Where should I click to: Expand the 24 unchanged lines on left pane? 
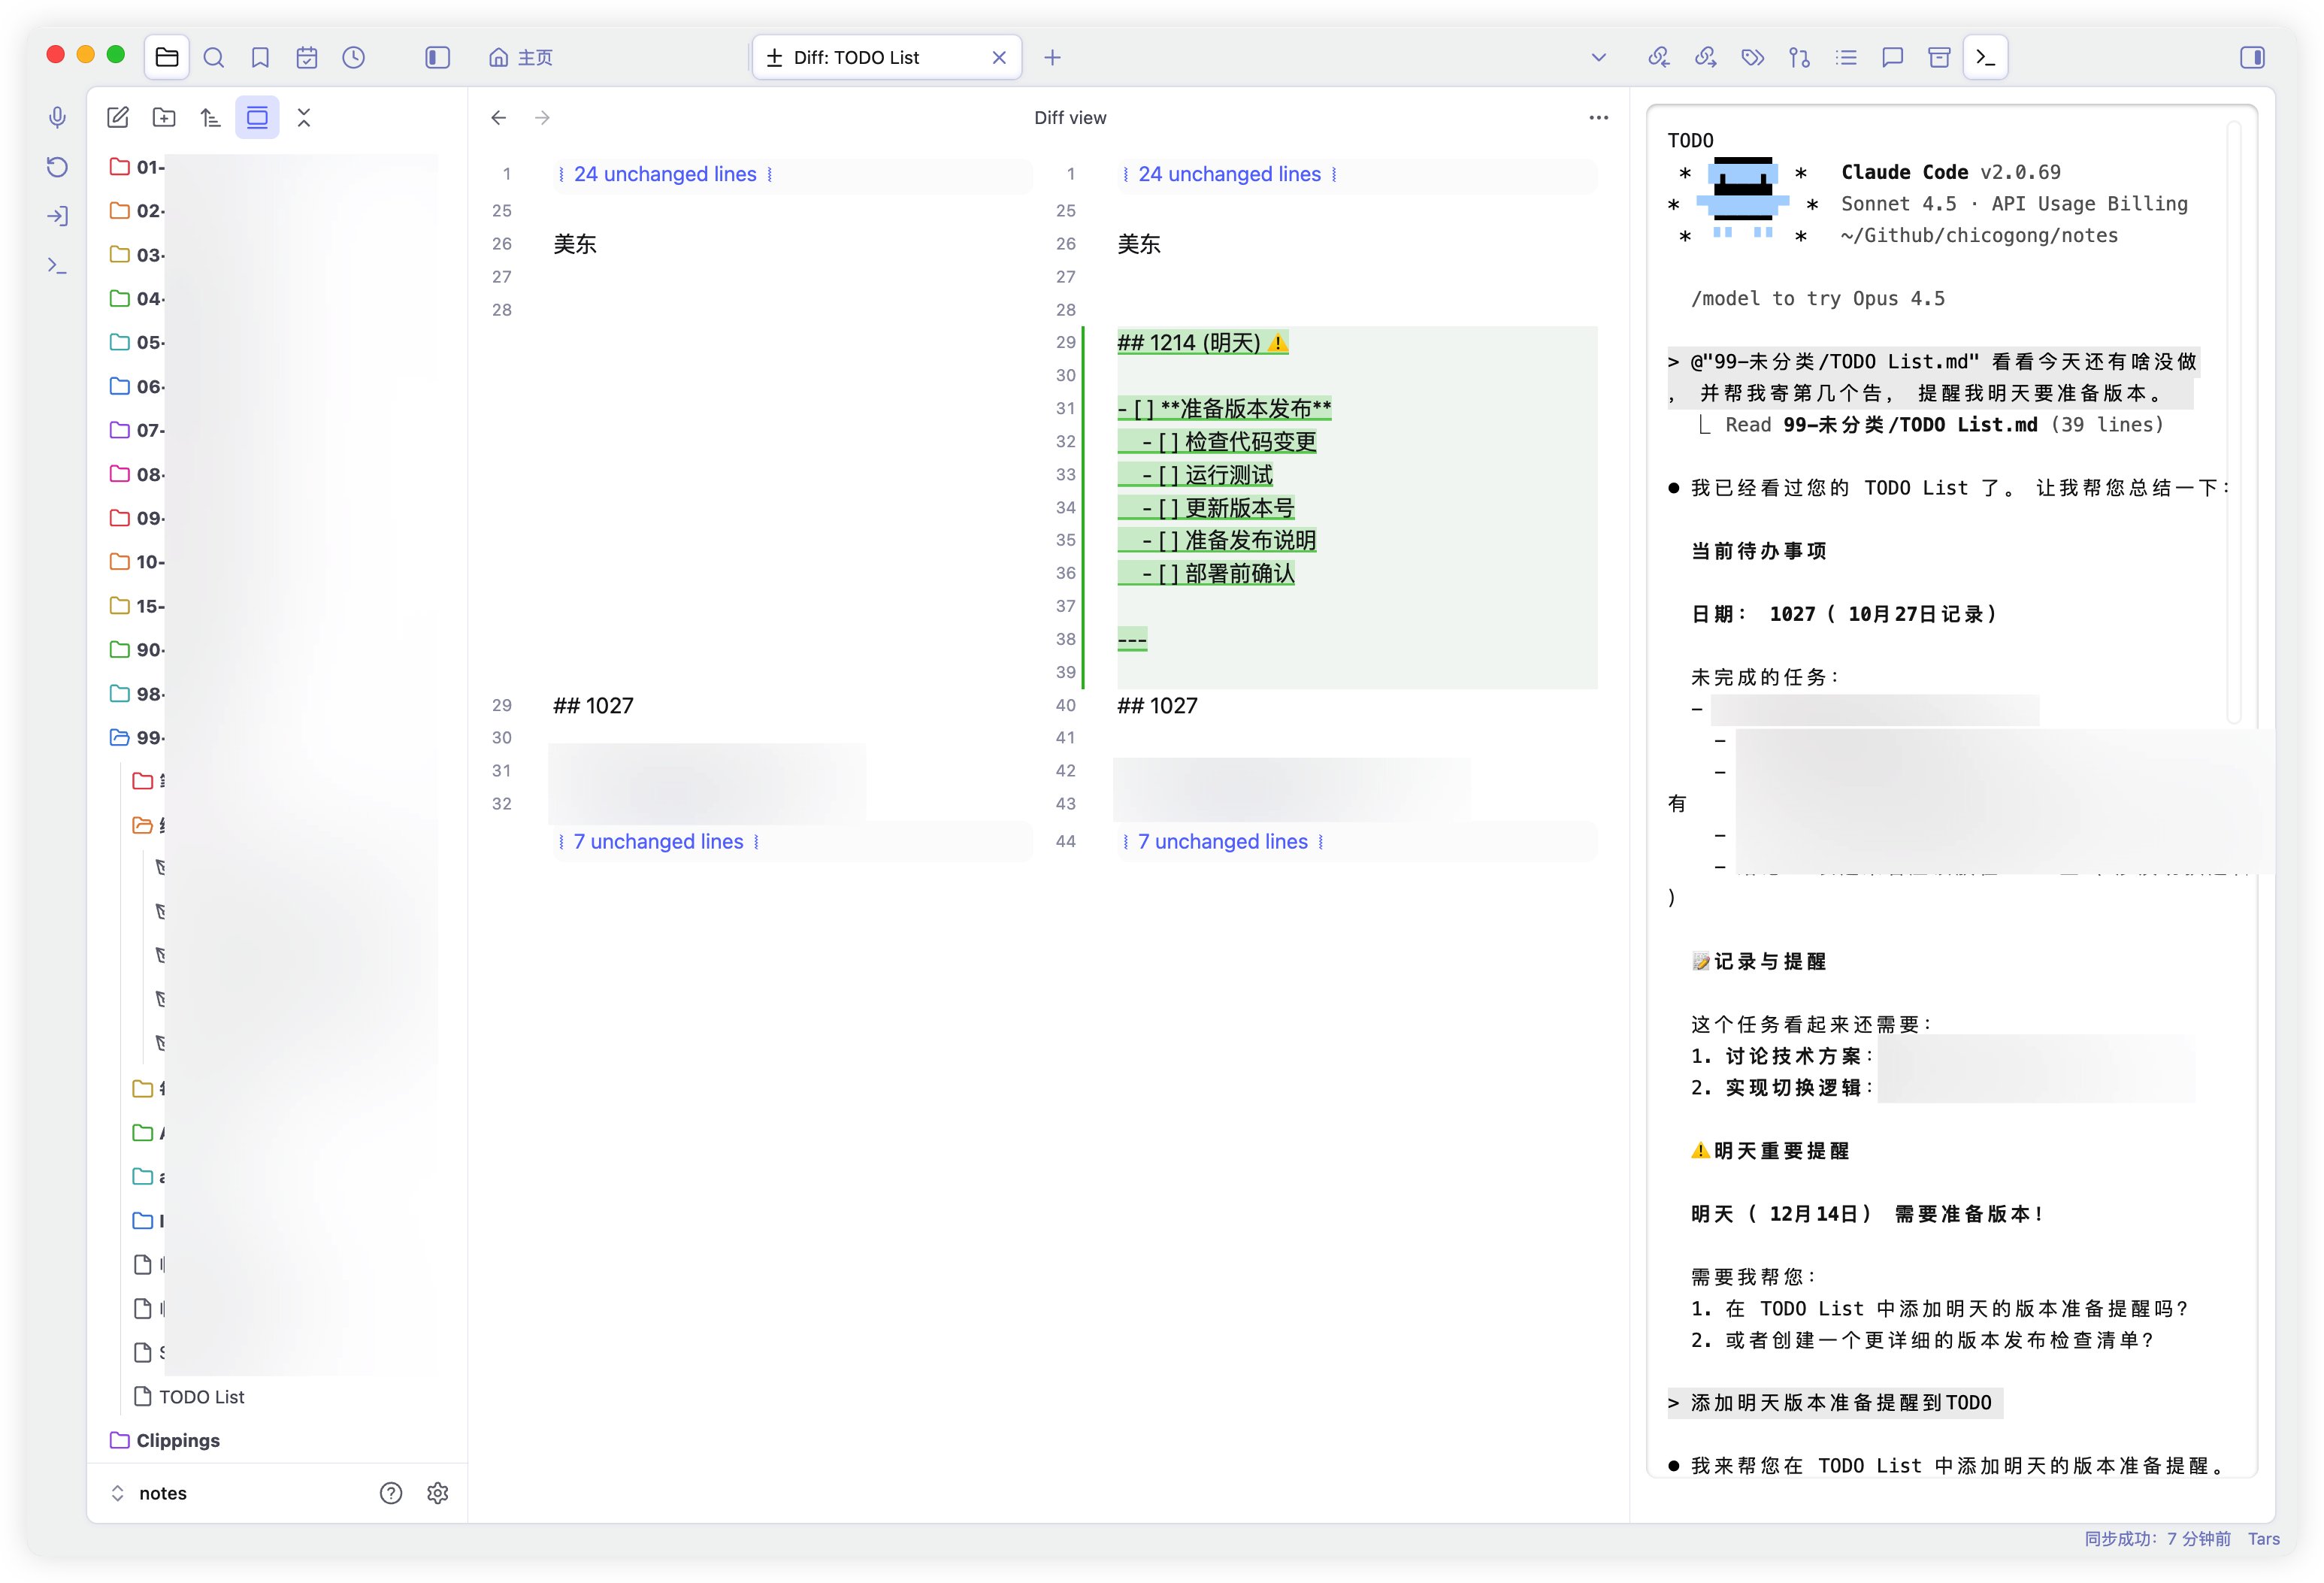coord(665,174)
